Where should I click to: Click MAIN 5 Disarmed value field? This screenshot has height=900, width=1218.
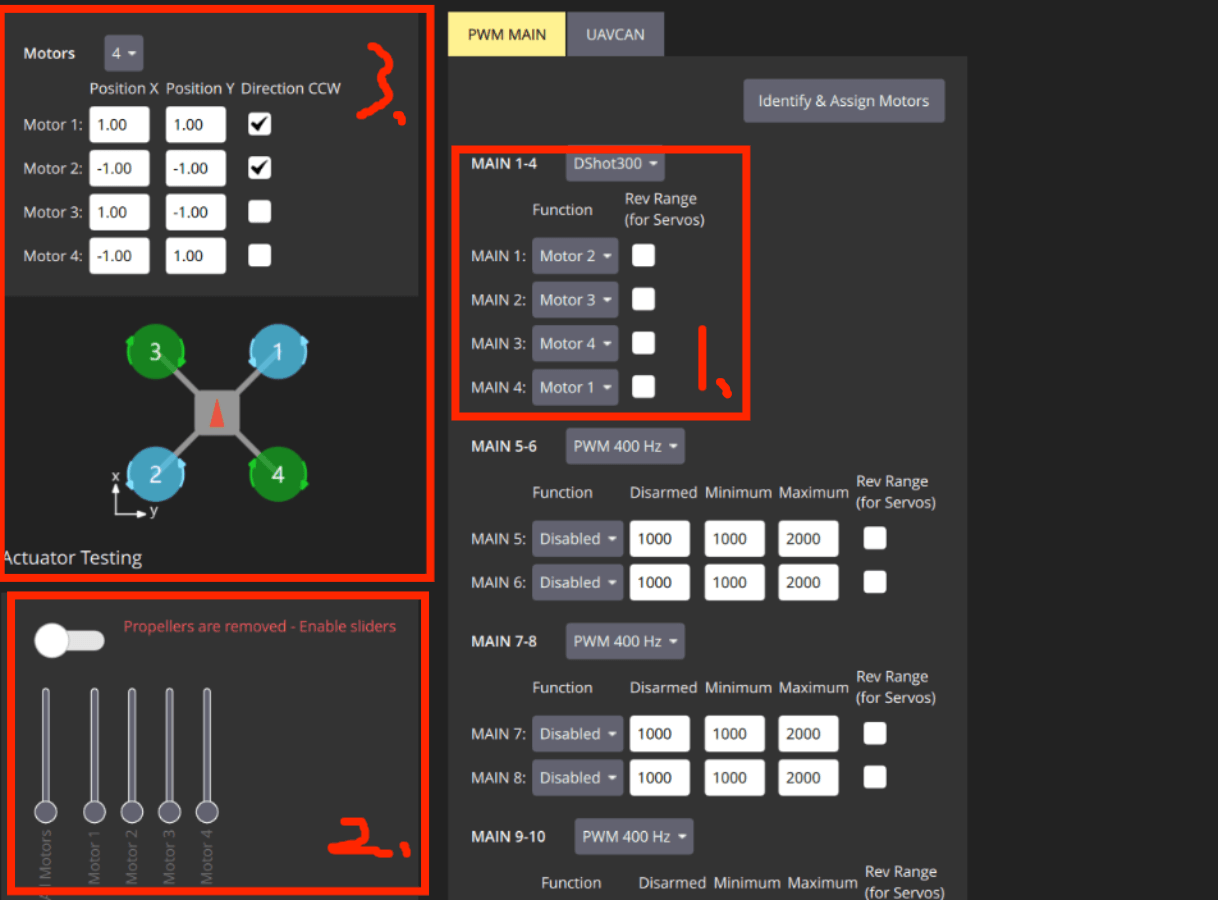[659, 539]
